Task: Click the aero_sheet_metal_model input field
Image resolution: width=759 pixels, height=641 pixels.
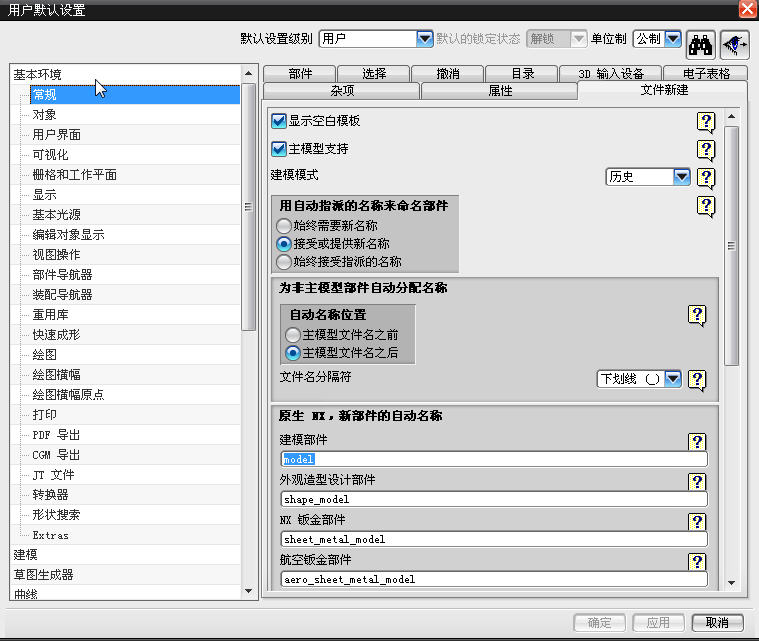Action: (x=494, y=580)
